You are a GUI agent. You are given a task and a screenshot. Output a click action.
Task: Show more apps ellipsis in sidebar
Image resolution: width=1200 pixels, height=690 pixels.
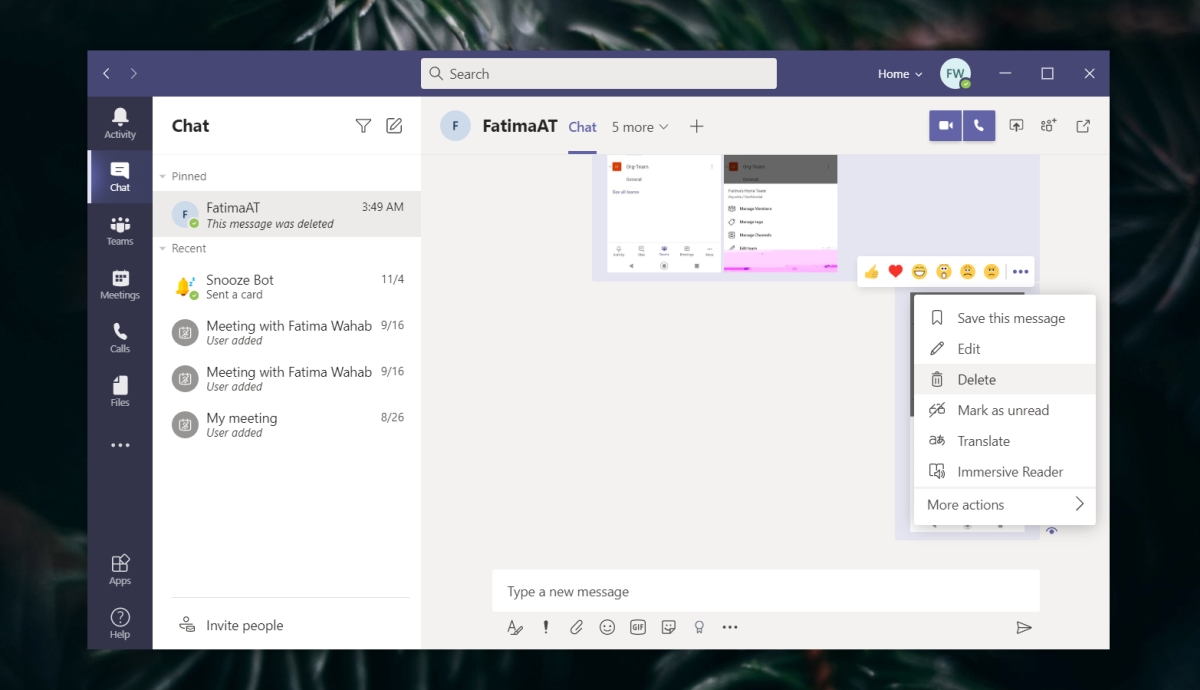click(120, 445)
